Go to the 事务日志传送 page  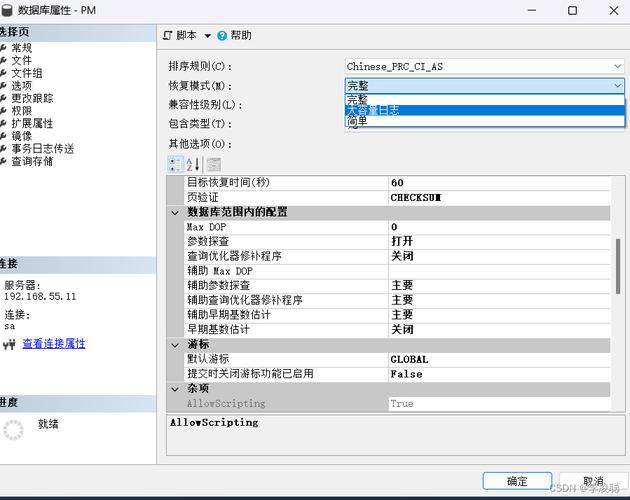[42, 148]
